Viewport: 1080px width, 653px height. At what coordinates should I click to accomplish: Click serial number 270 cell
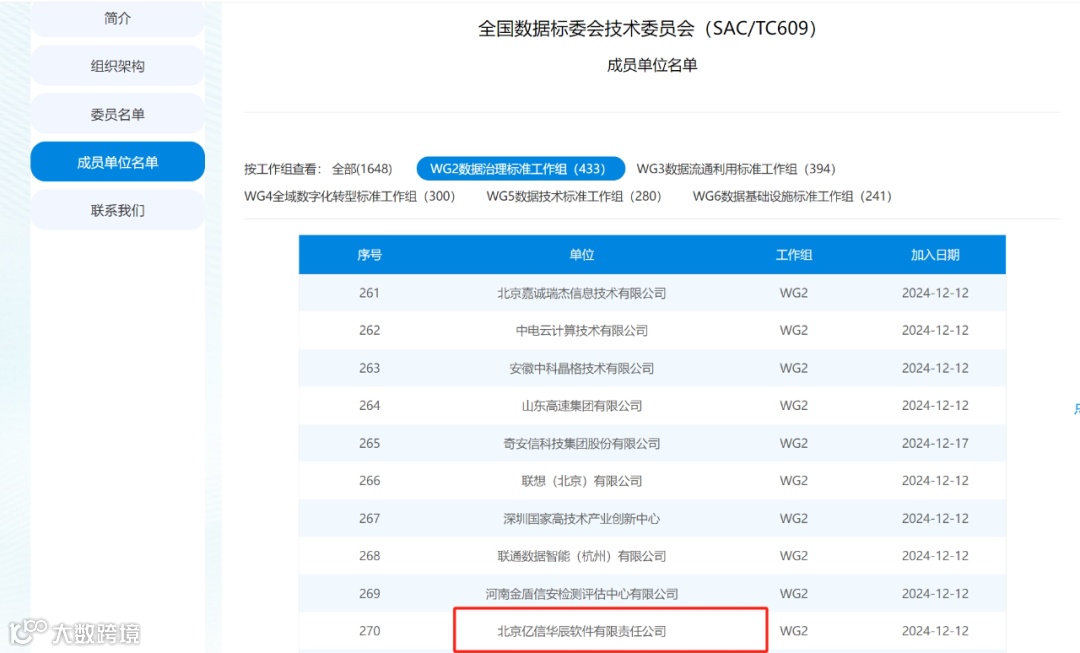tap(369, 631)
